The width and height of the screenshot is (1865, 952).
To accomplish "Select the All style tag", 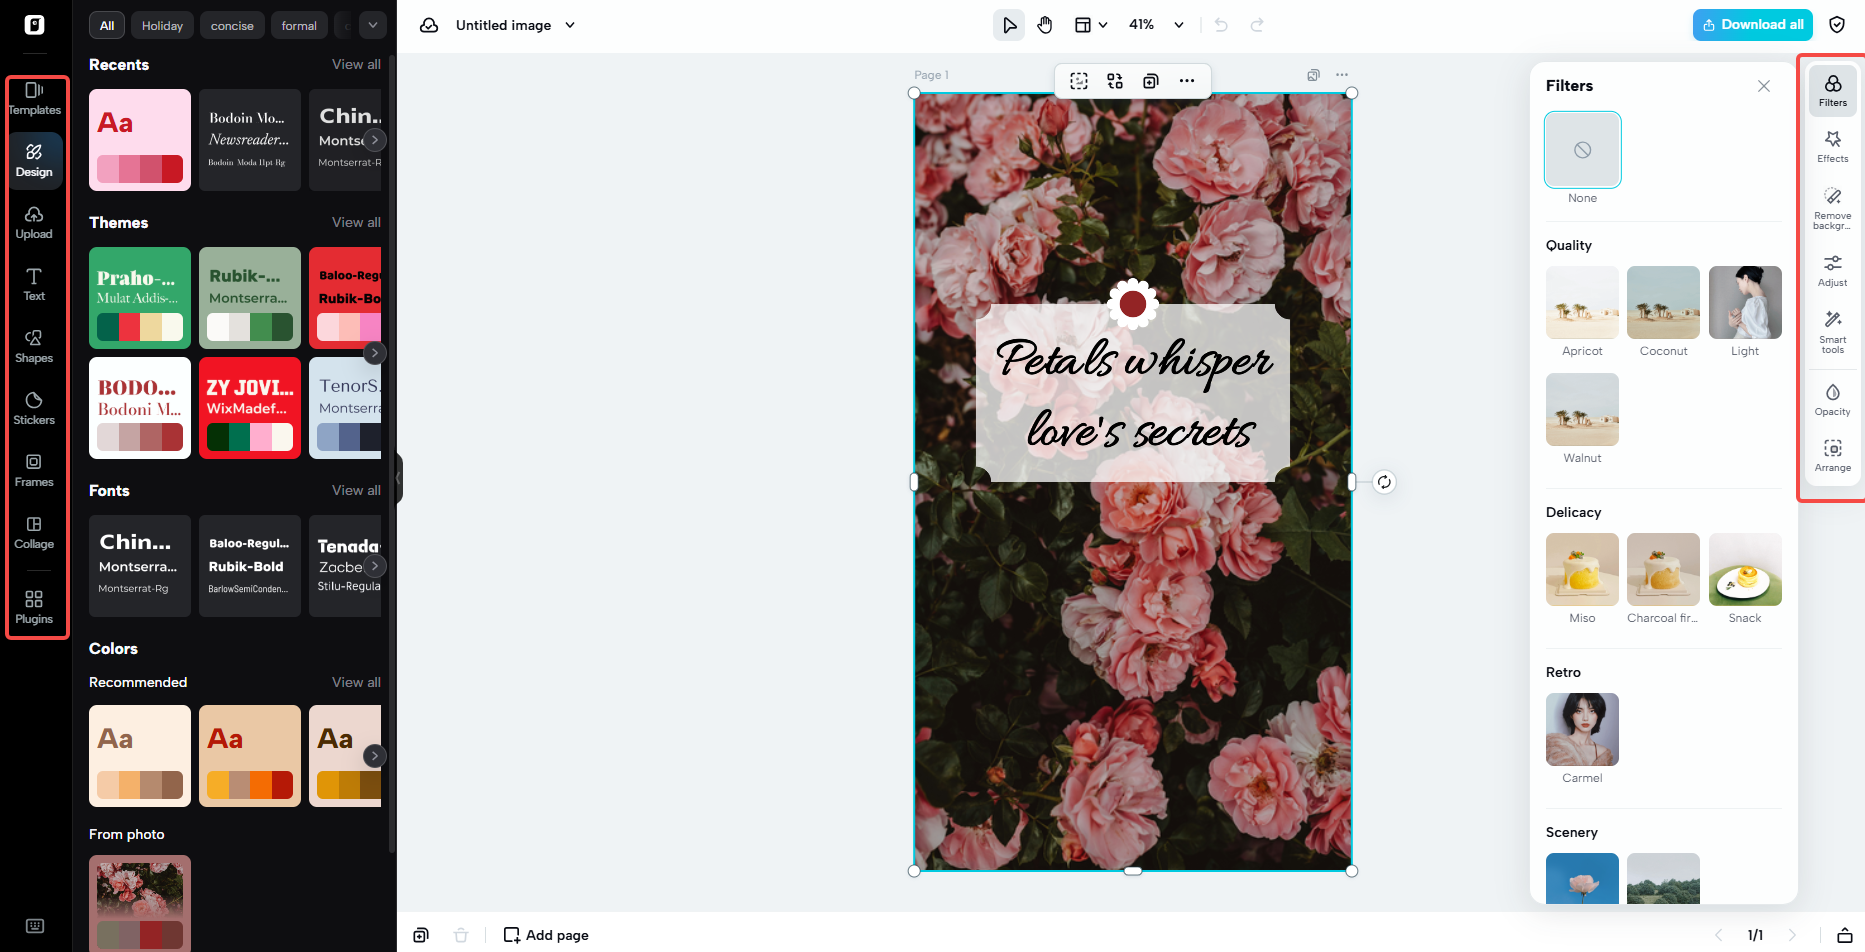I will point(107,25).
